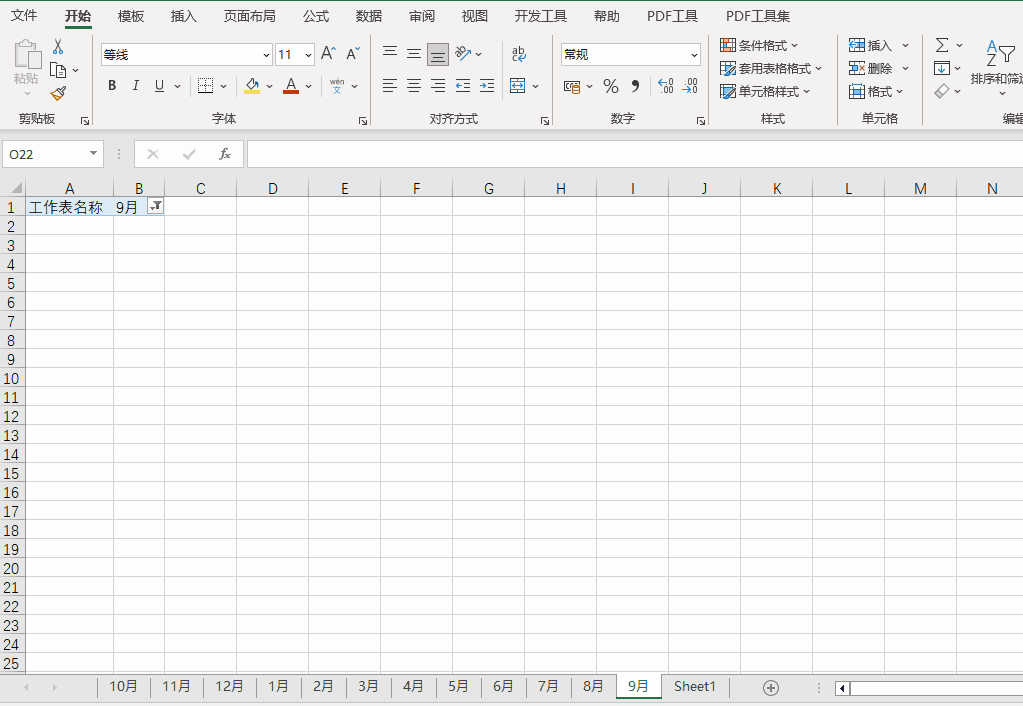Apply cell borders icon
Image resolution: width=1023 pixels, height=706 pixels.
coord(206,85)
